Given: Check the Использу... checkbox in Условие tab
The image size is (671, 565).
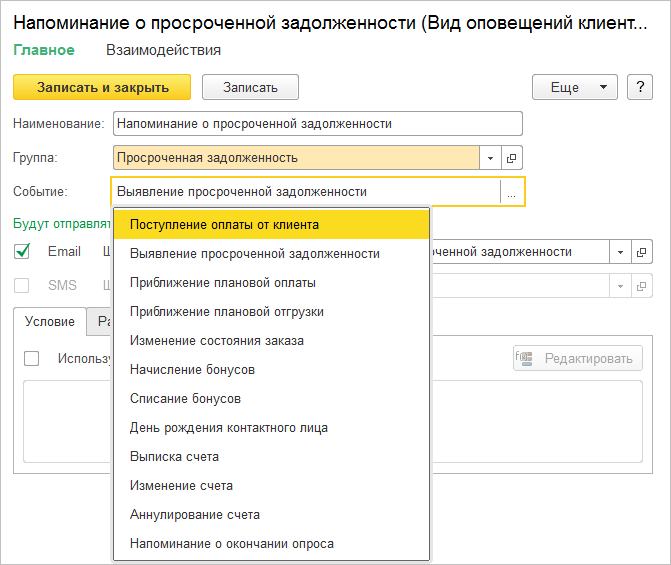Looking at the screenshot, I should [x=32, y=358].
